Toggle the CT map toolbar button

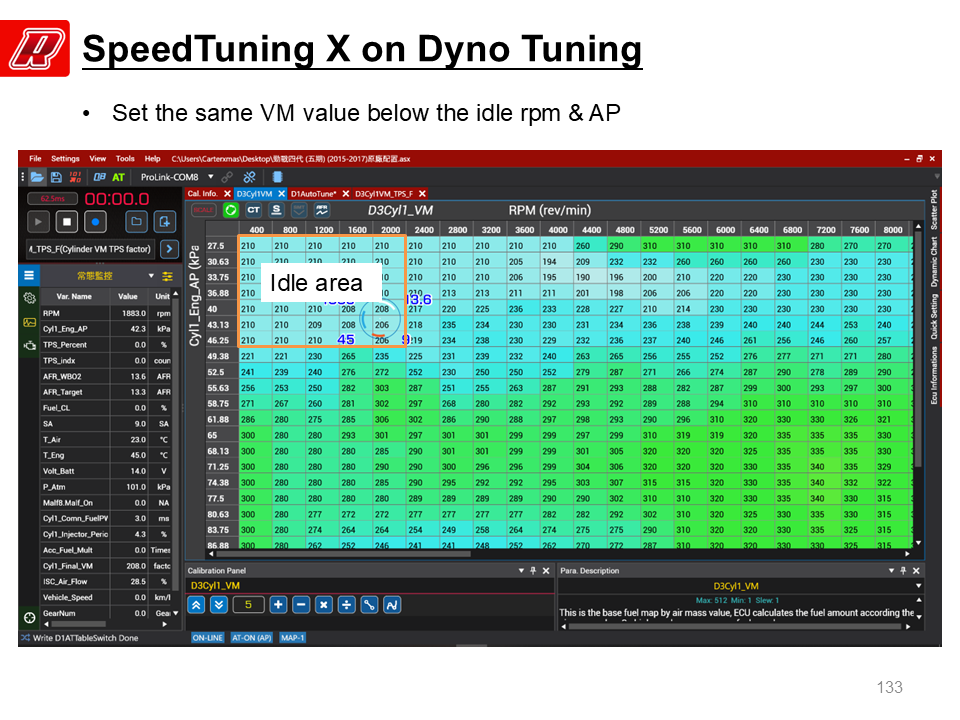253,210
